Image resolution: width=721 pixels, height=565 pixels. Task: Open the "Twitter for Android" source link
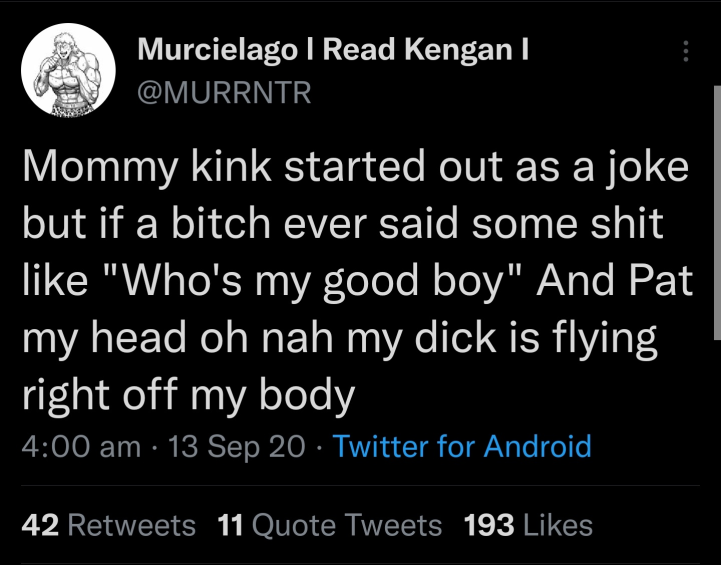tap(461, 446)
